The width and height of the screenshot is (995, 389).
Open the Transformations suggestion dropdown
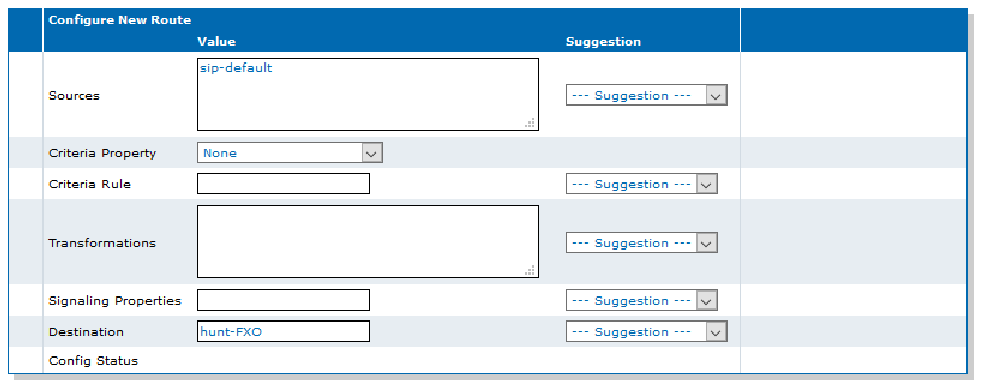pyautogui.click(x=642, y=242)
